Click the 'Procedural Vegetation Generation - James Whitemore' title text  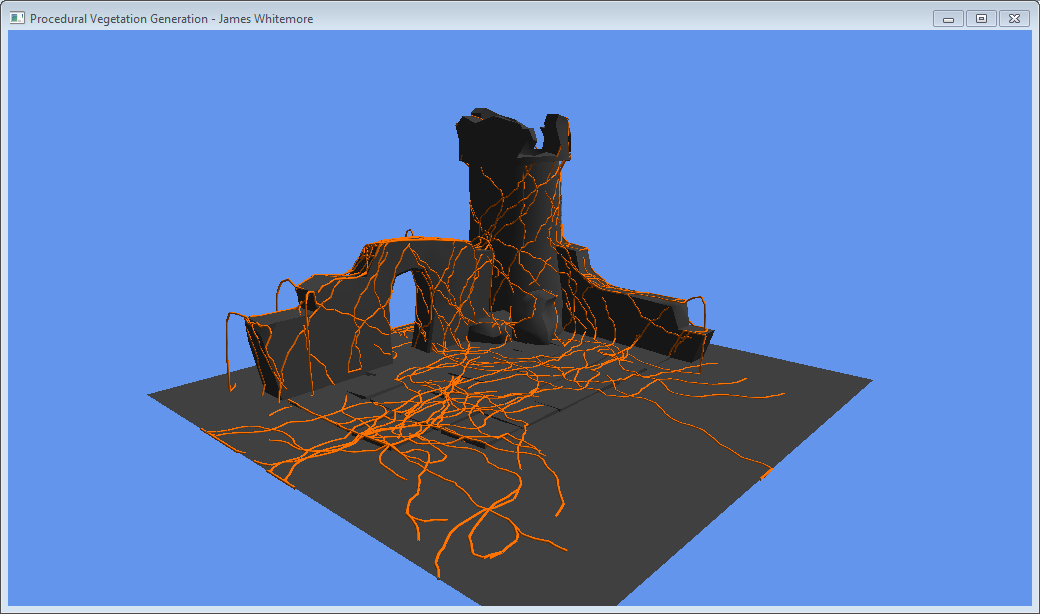[171, 19]
